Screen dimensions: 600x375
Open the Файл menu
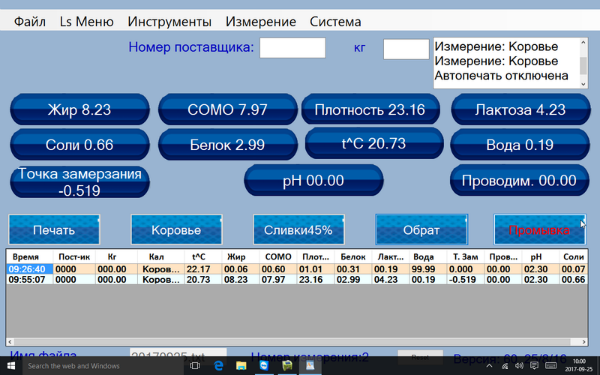(x=30, y=21)
